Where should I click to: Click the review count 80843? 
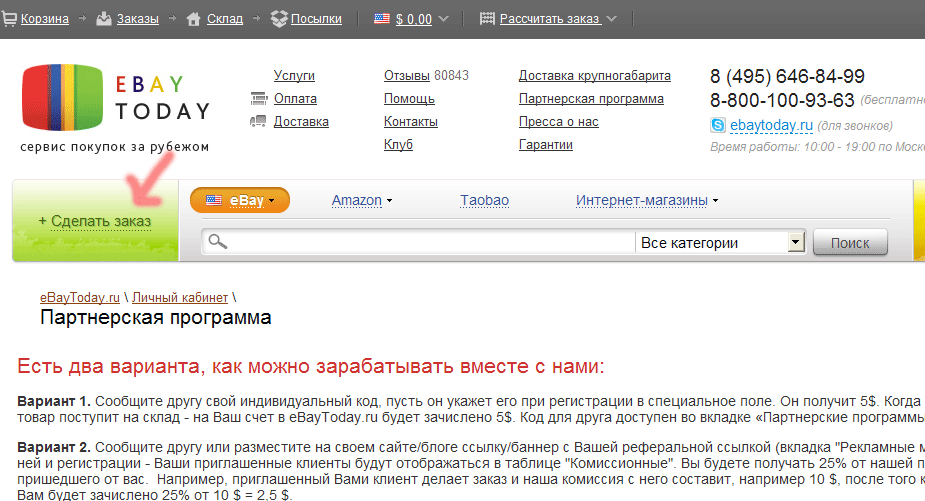451,76
